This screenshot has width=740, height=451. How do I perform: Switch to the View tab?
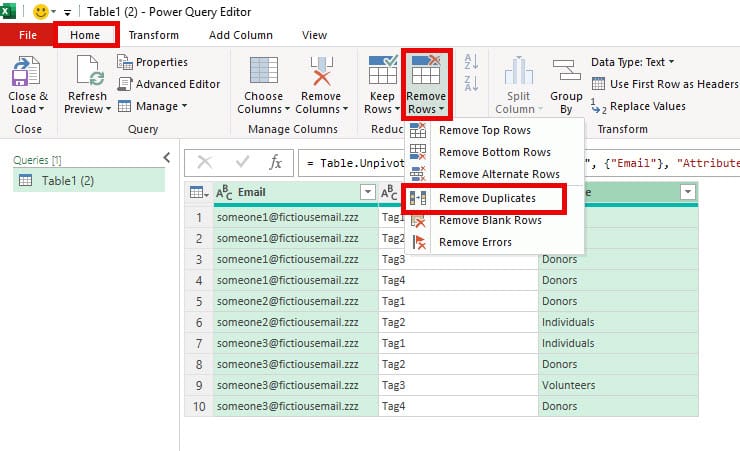[x=314, y=35]
